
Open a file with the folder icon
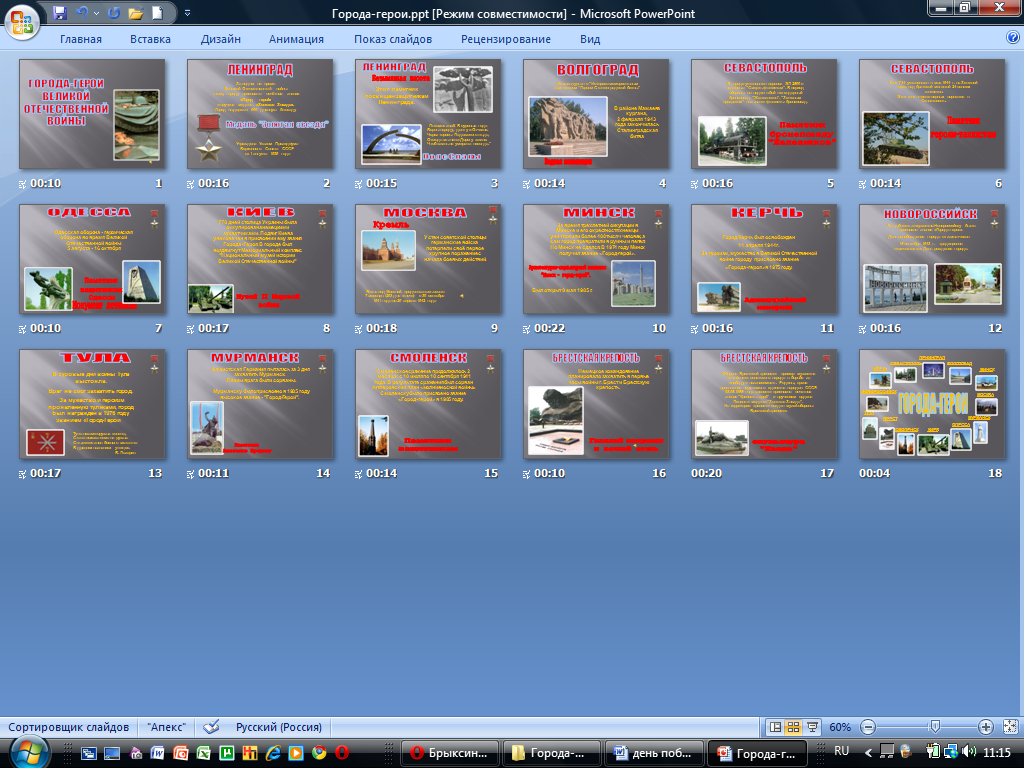[x=136, y=14]
